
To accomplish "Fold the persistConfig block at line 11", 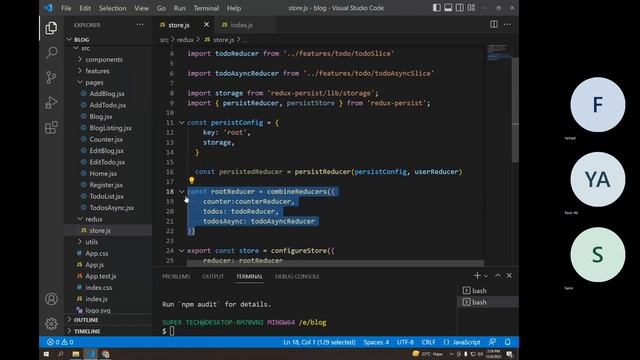I will pyautogui.click(x=182, y=122).
